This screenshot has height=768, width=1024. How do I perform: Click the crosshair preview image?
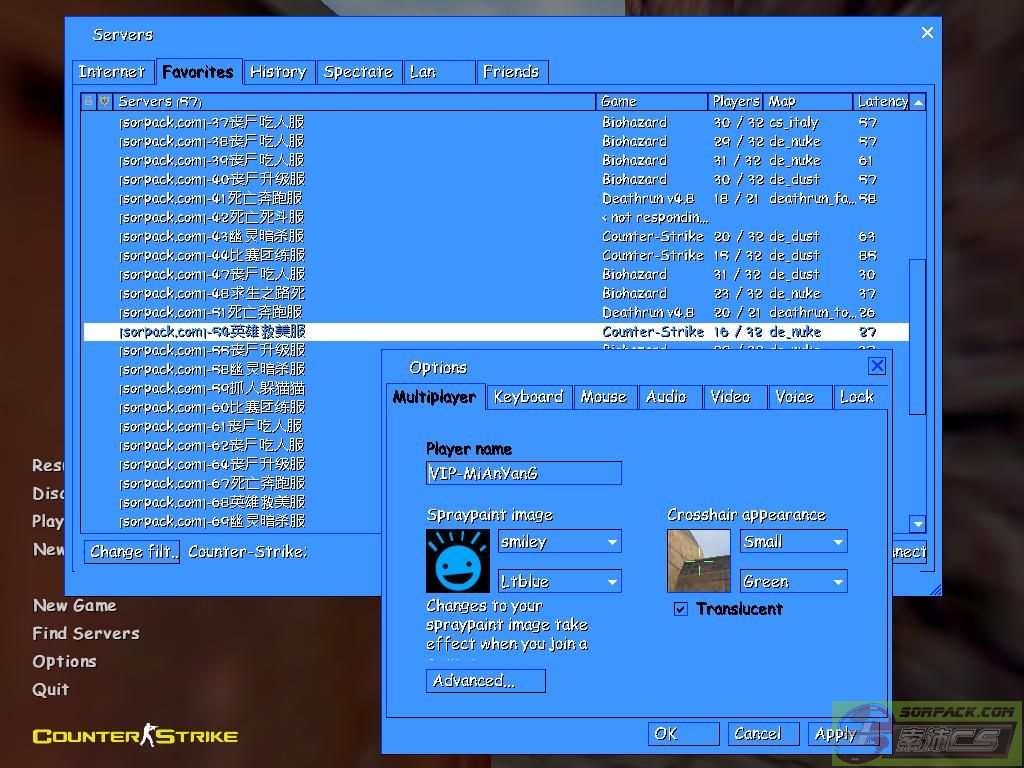(698, 561)
